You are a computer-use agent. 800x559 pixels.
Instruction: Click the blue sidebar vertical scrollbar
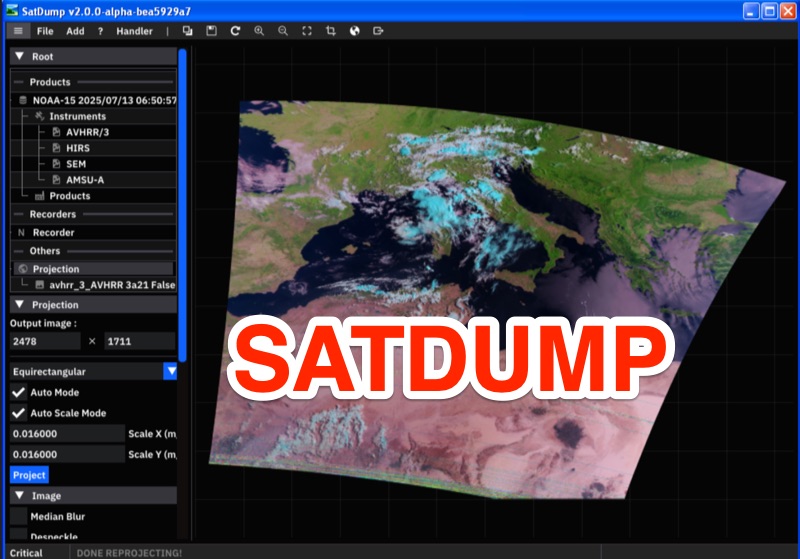click(183, 205)
